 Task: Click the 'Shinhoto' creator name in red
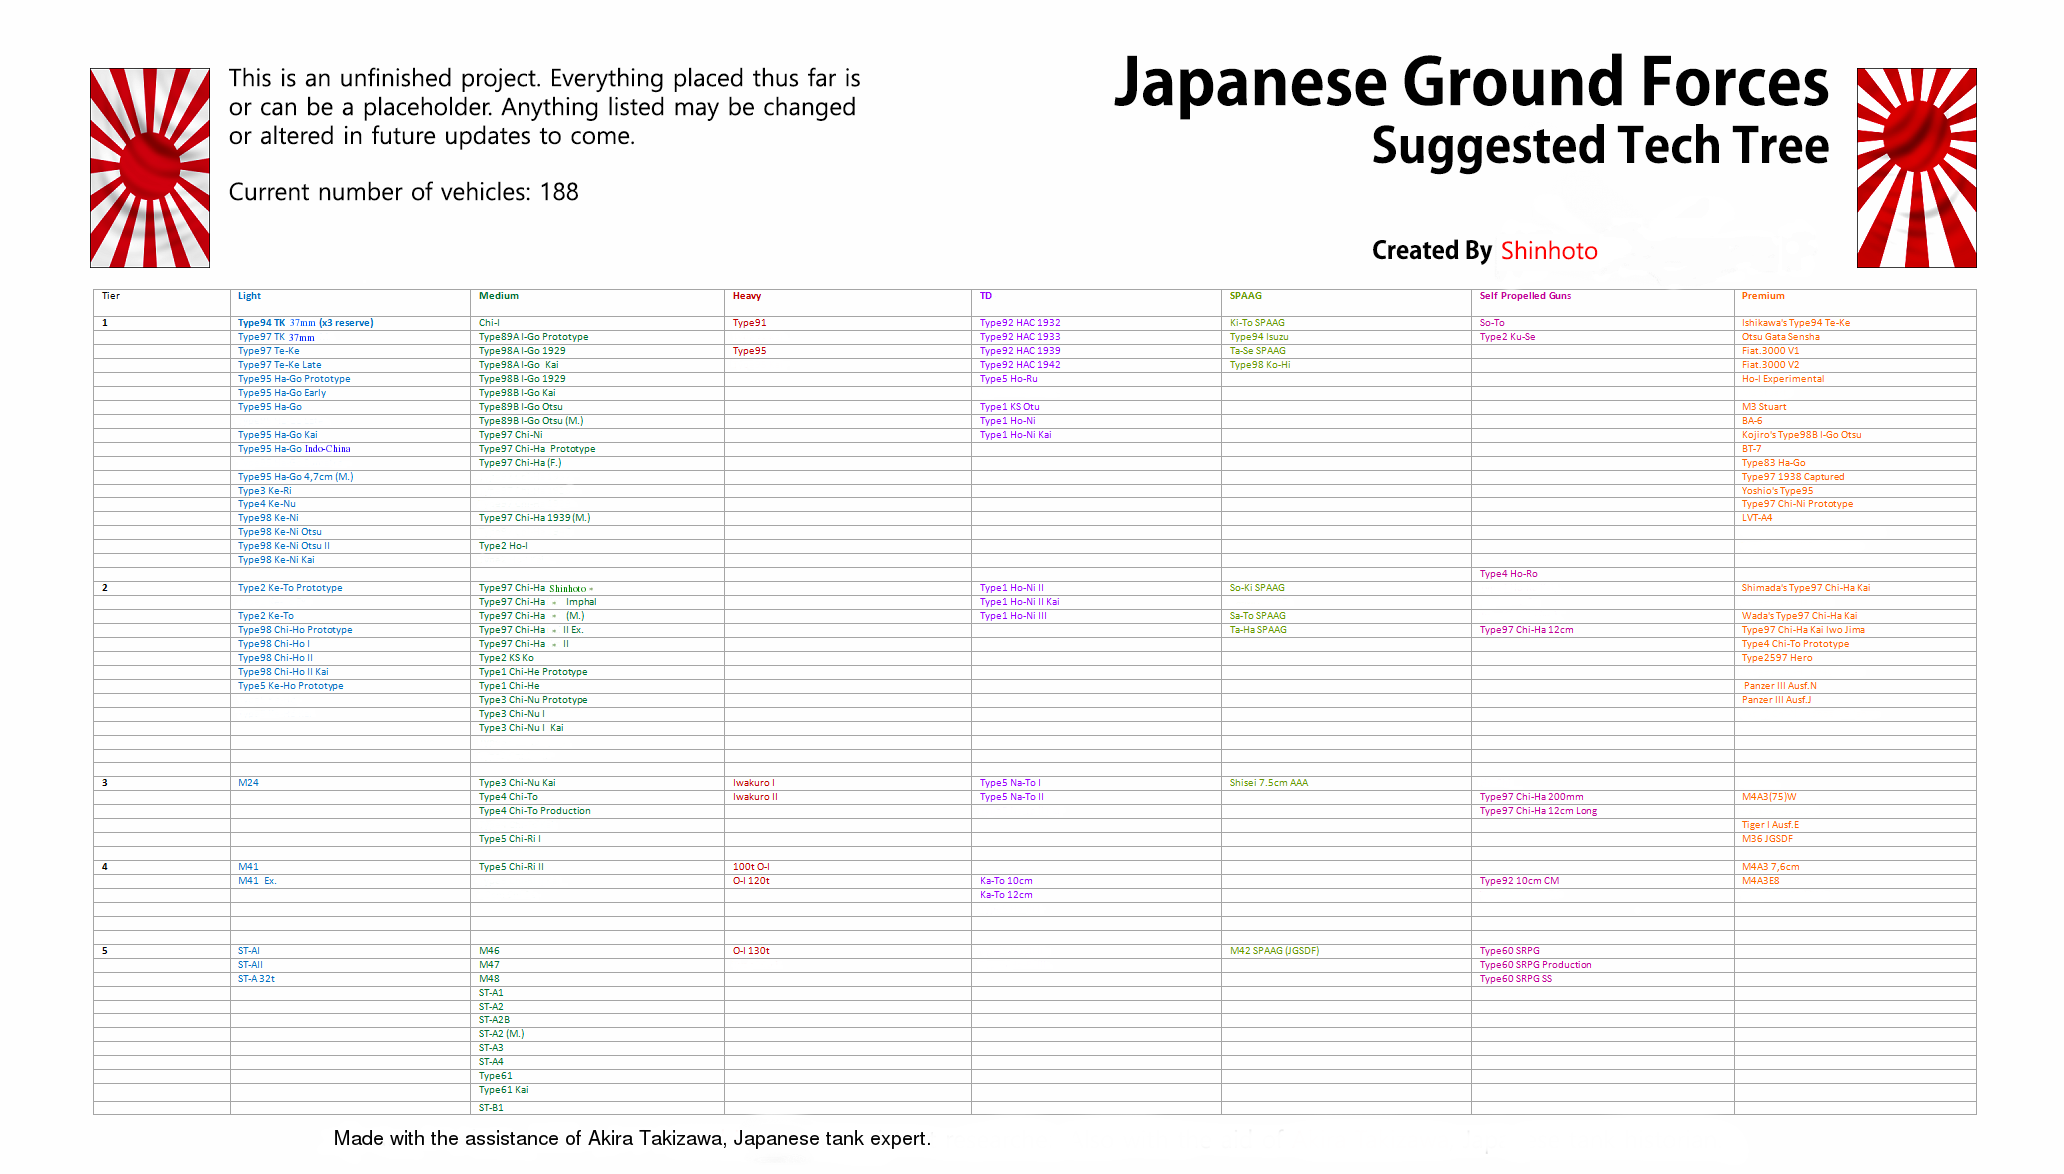click(1549, 251)
